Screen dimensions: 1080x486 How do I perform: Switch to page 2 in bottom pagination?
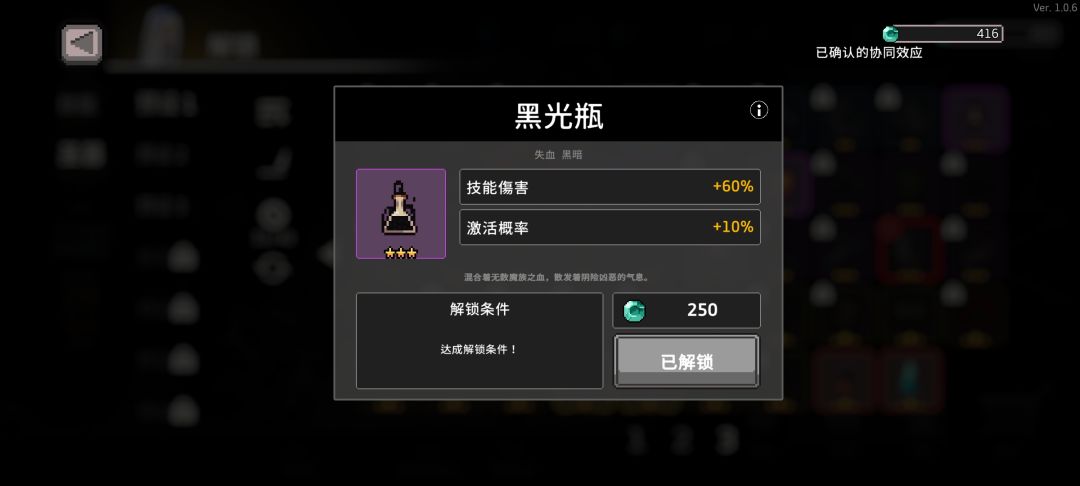point(683,439)
